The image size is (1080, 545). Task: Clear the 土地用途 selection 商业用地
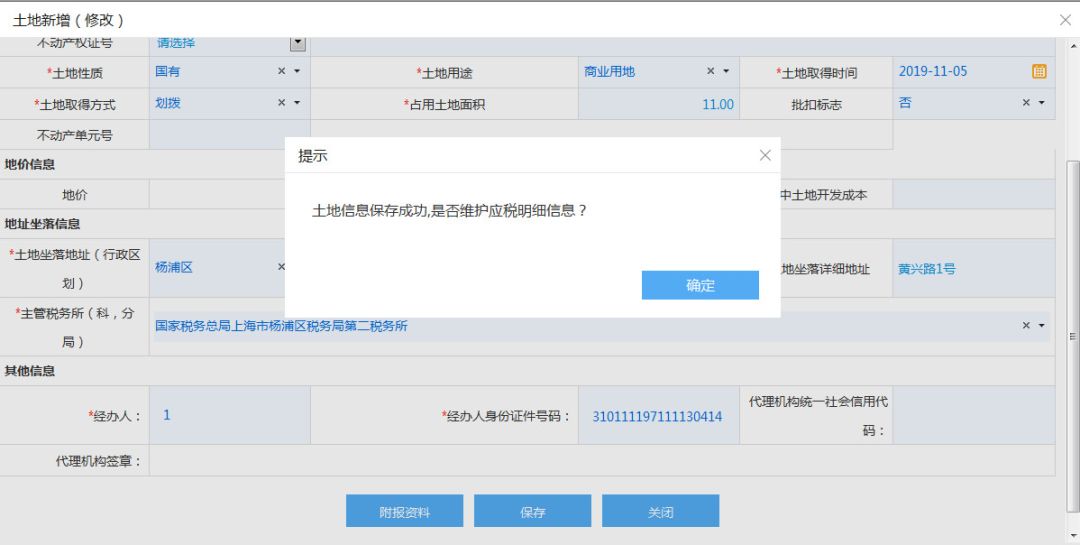click(711, 72)
